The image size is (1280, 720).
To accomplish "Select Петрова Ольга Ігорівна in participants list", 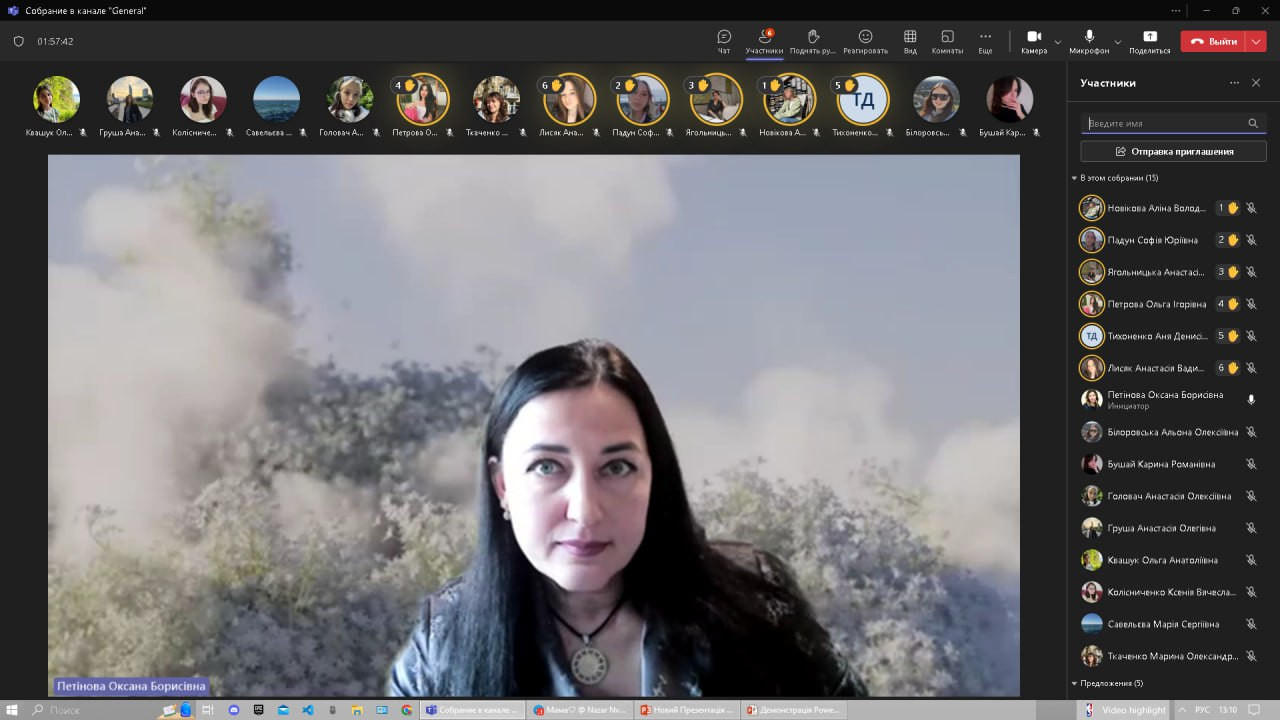I will tap(1169, 304).
